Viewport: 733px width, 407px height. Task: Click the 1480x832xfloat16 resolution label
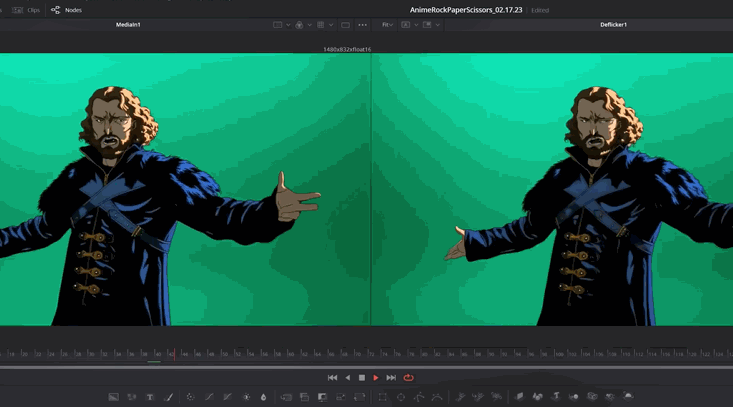click(x=347, y=49)
